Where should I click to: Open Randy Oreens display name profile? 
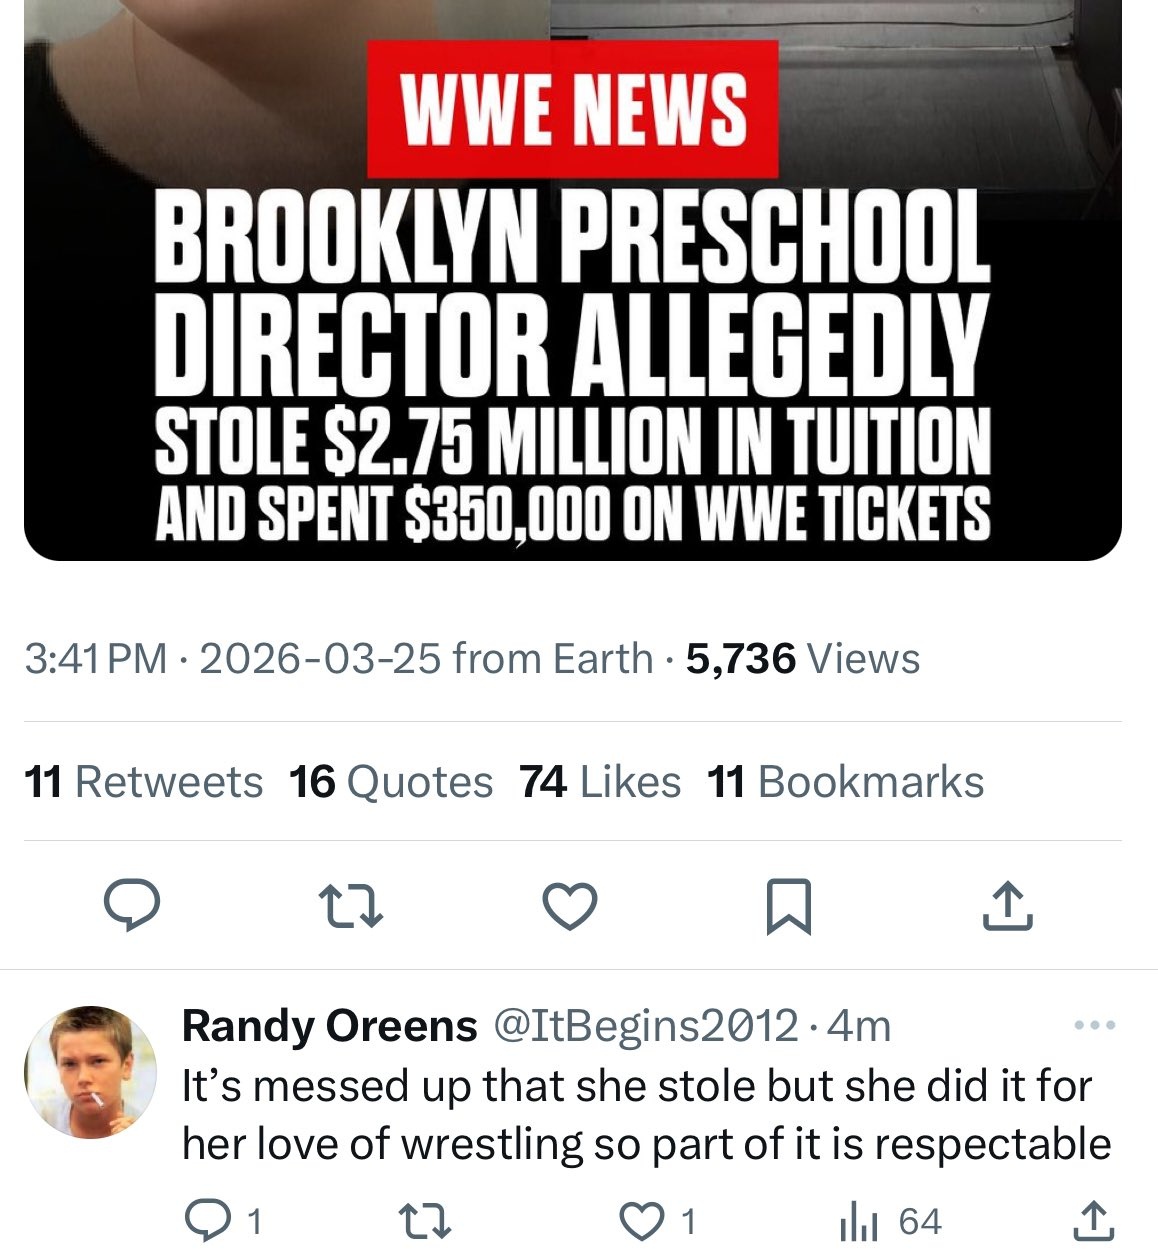coord(330,1026)
